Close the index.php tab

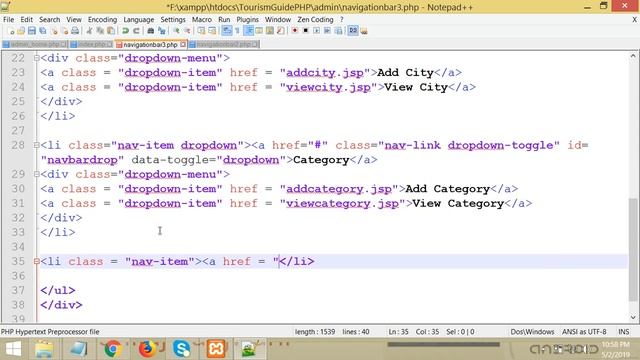[x=109, y=44]
